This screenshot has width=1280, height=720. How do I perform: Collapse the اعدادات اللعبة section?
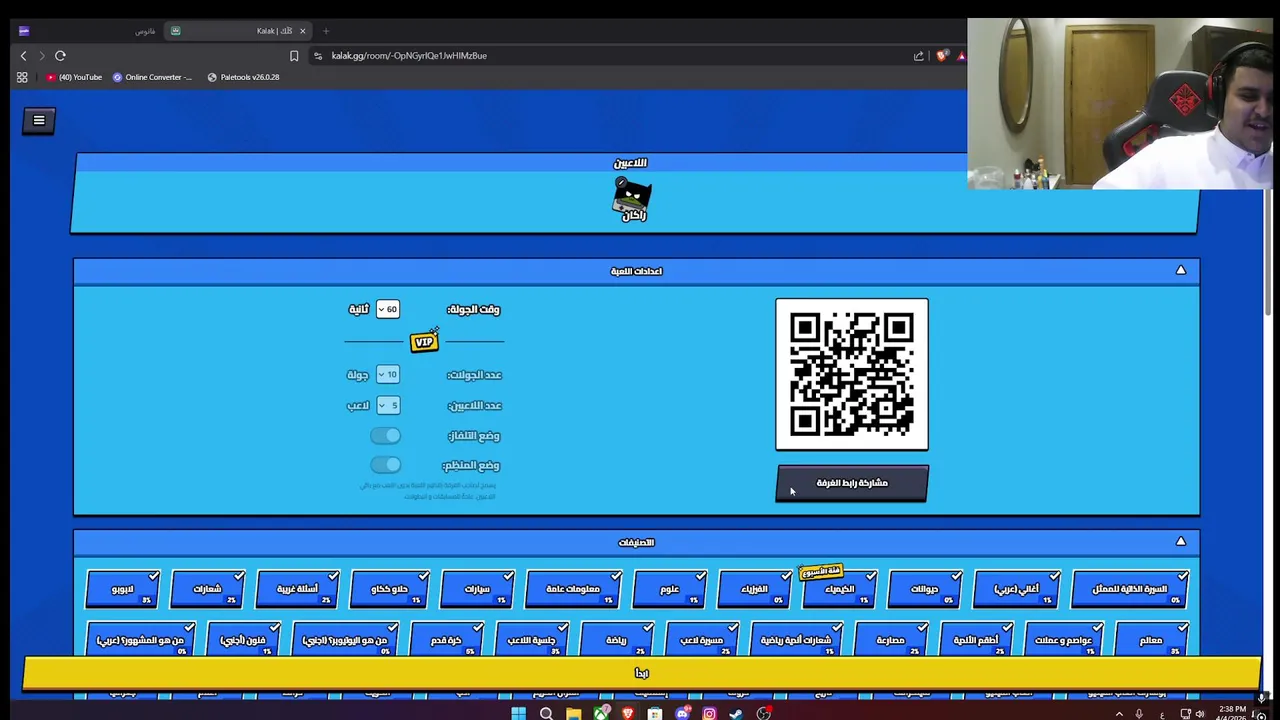(x=1181, y=270)
